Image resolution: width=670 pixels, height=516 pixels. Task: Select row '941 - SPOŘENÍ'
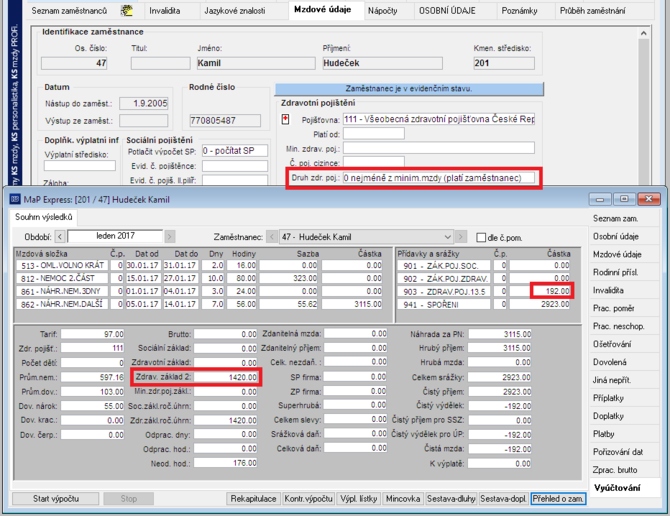[x=484, y=304]
